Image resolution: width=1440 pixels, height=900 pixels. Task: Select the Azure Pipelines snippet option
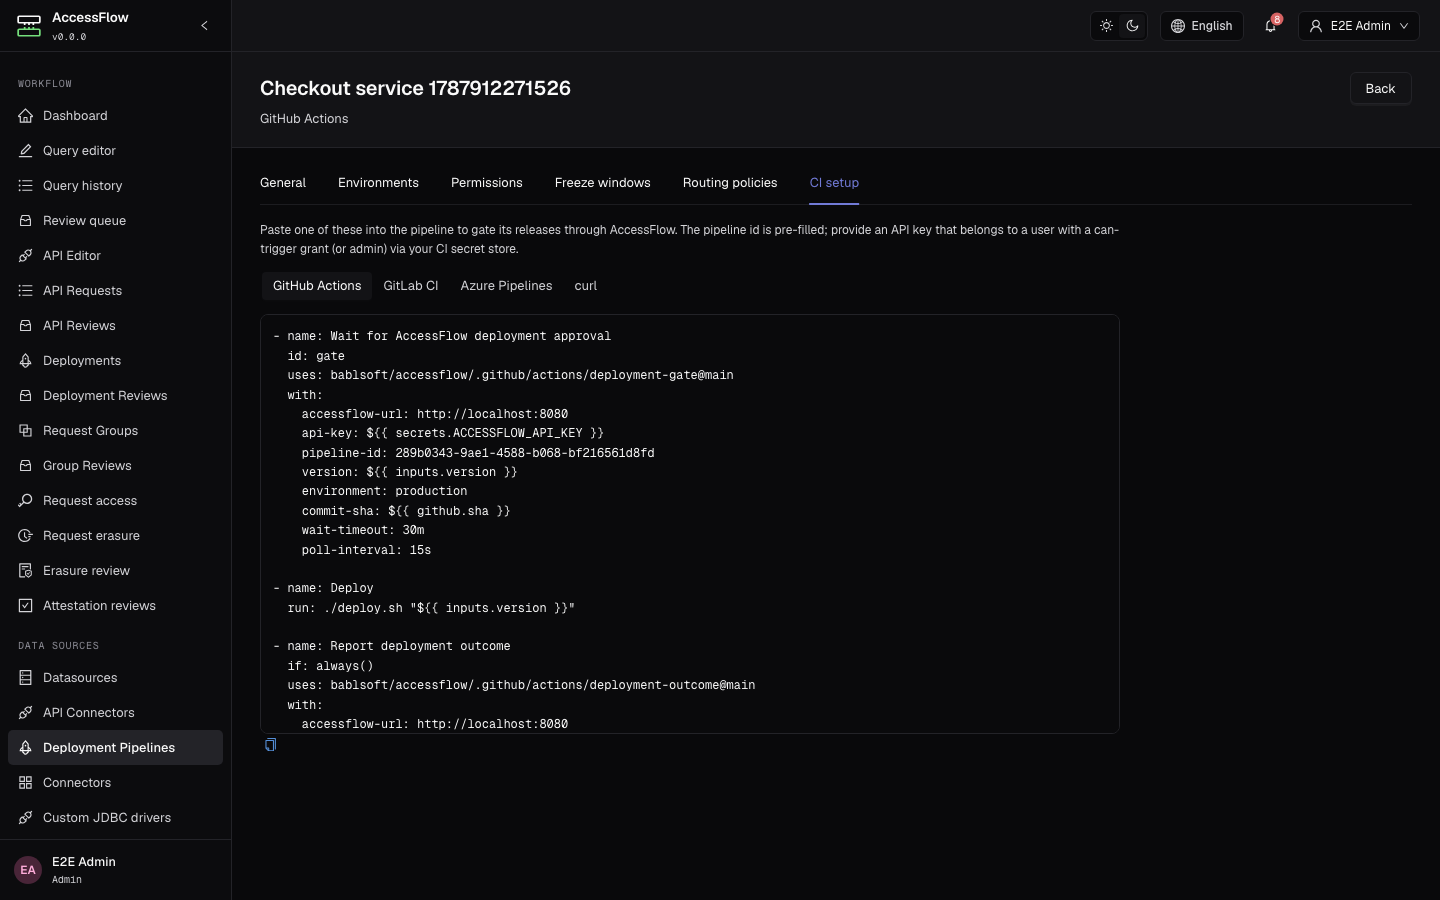[x=506, y=286]
